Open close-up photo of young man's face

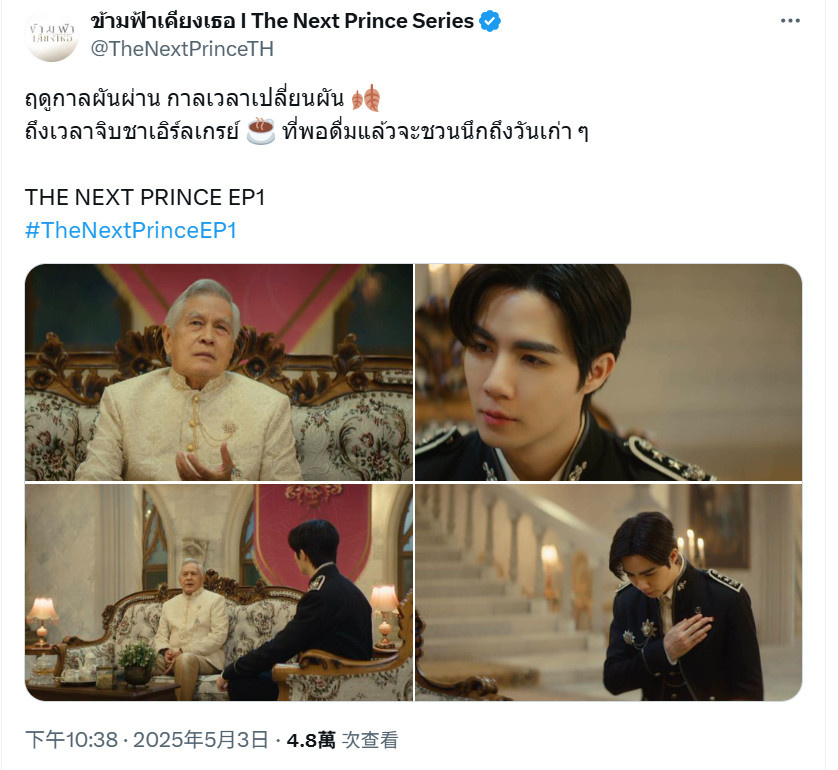(x=609, y=372)
